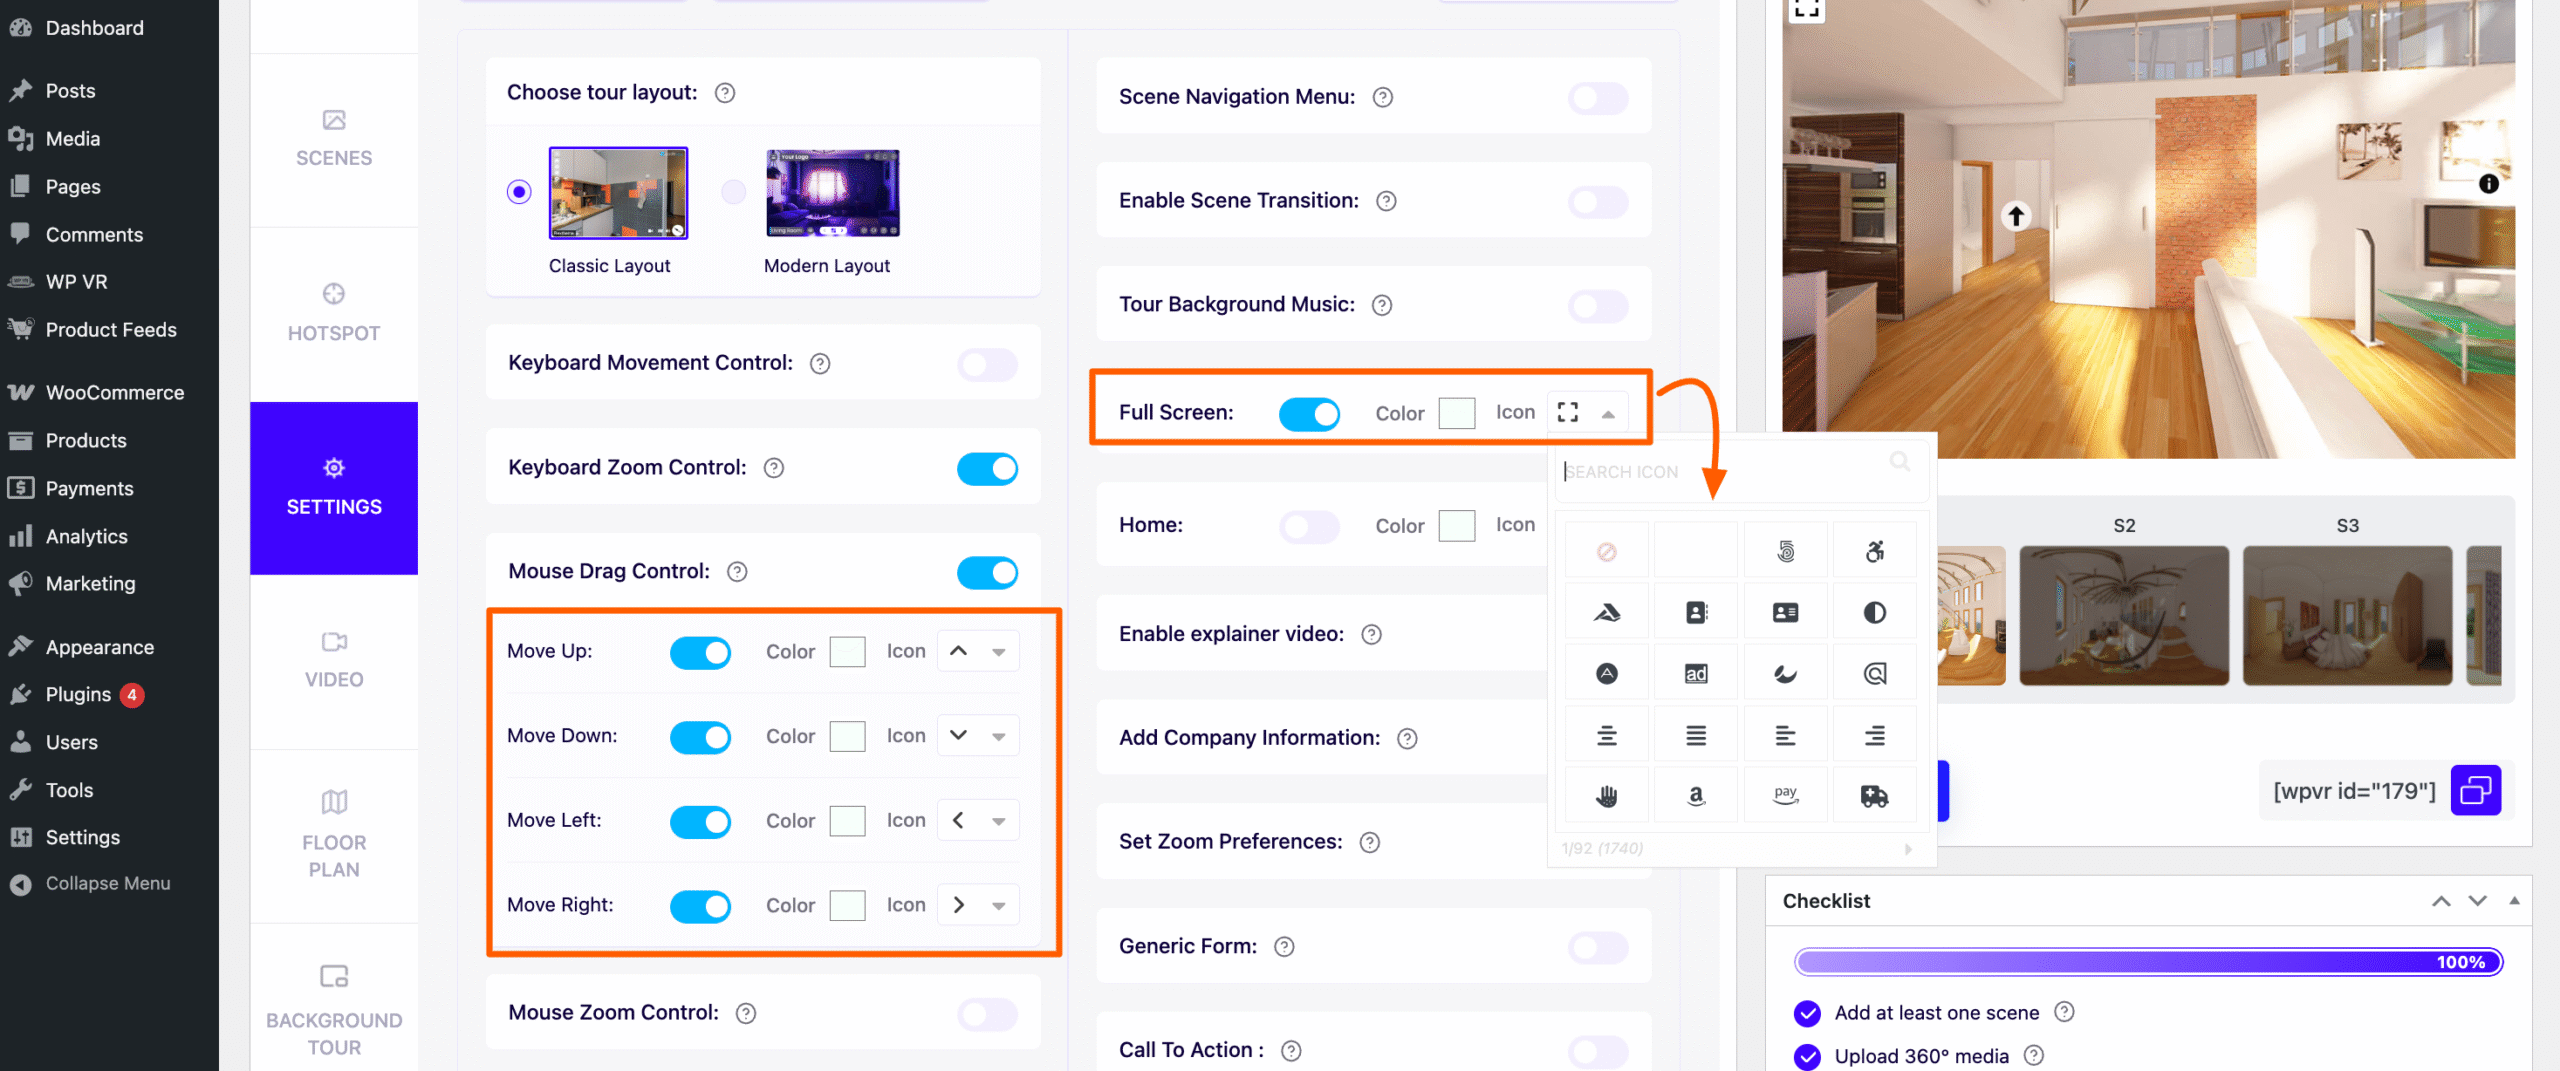The width and height of the screenshot is (2560, 1071).
Task: Open the Move Right icon dropdown
Action: tap(978, 906)
